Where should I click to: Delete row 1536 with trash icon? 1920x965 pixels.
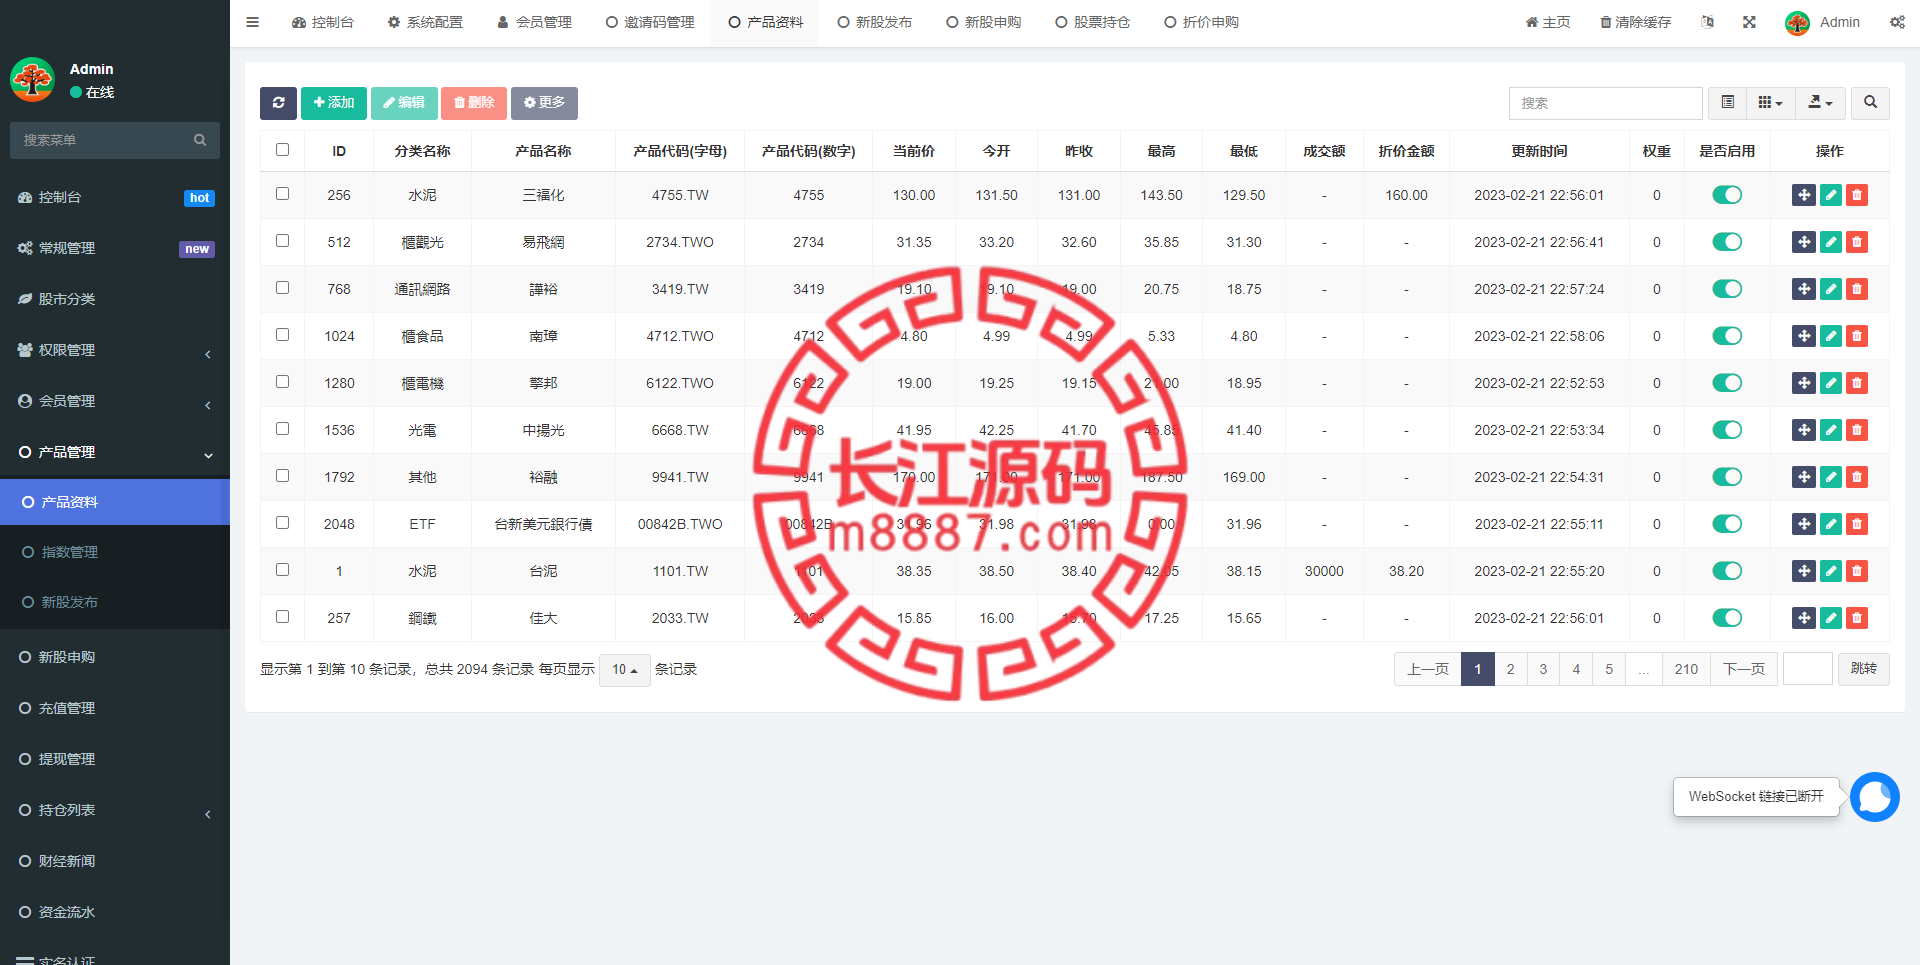1857,430
